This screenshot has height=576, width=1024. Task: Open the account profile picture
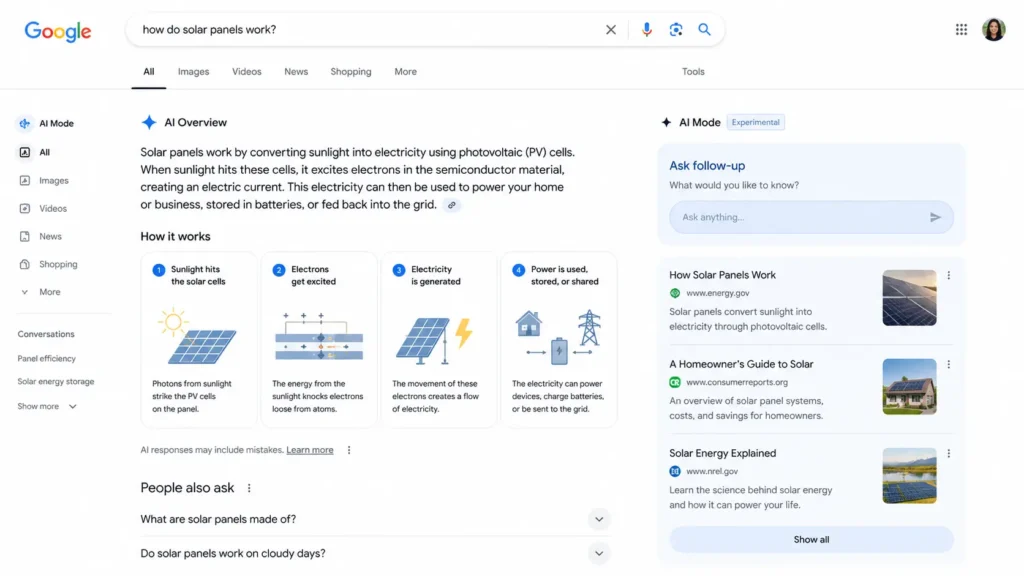tap(993, 29)
